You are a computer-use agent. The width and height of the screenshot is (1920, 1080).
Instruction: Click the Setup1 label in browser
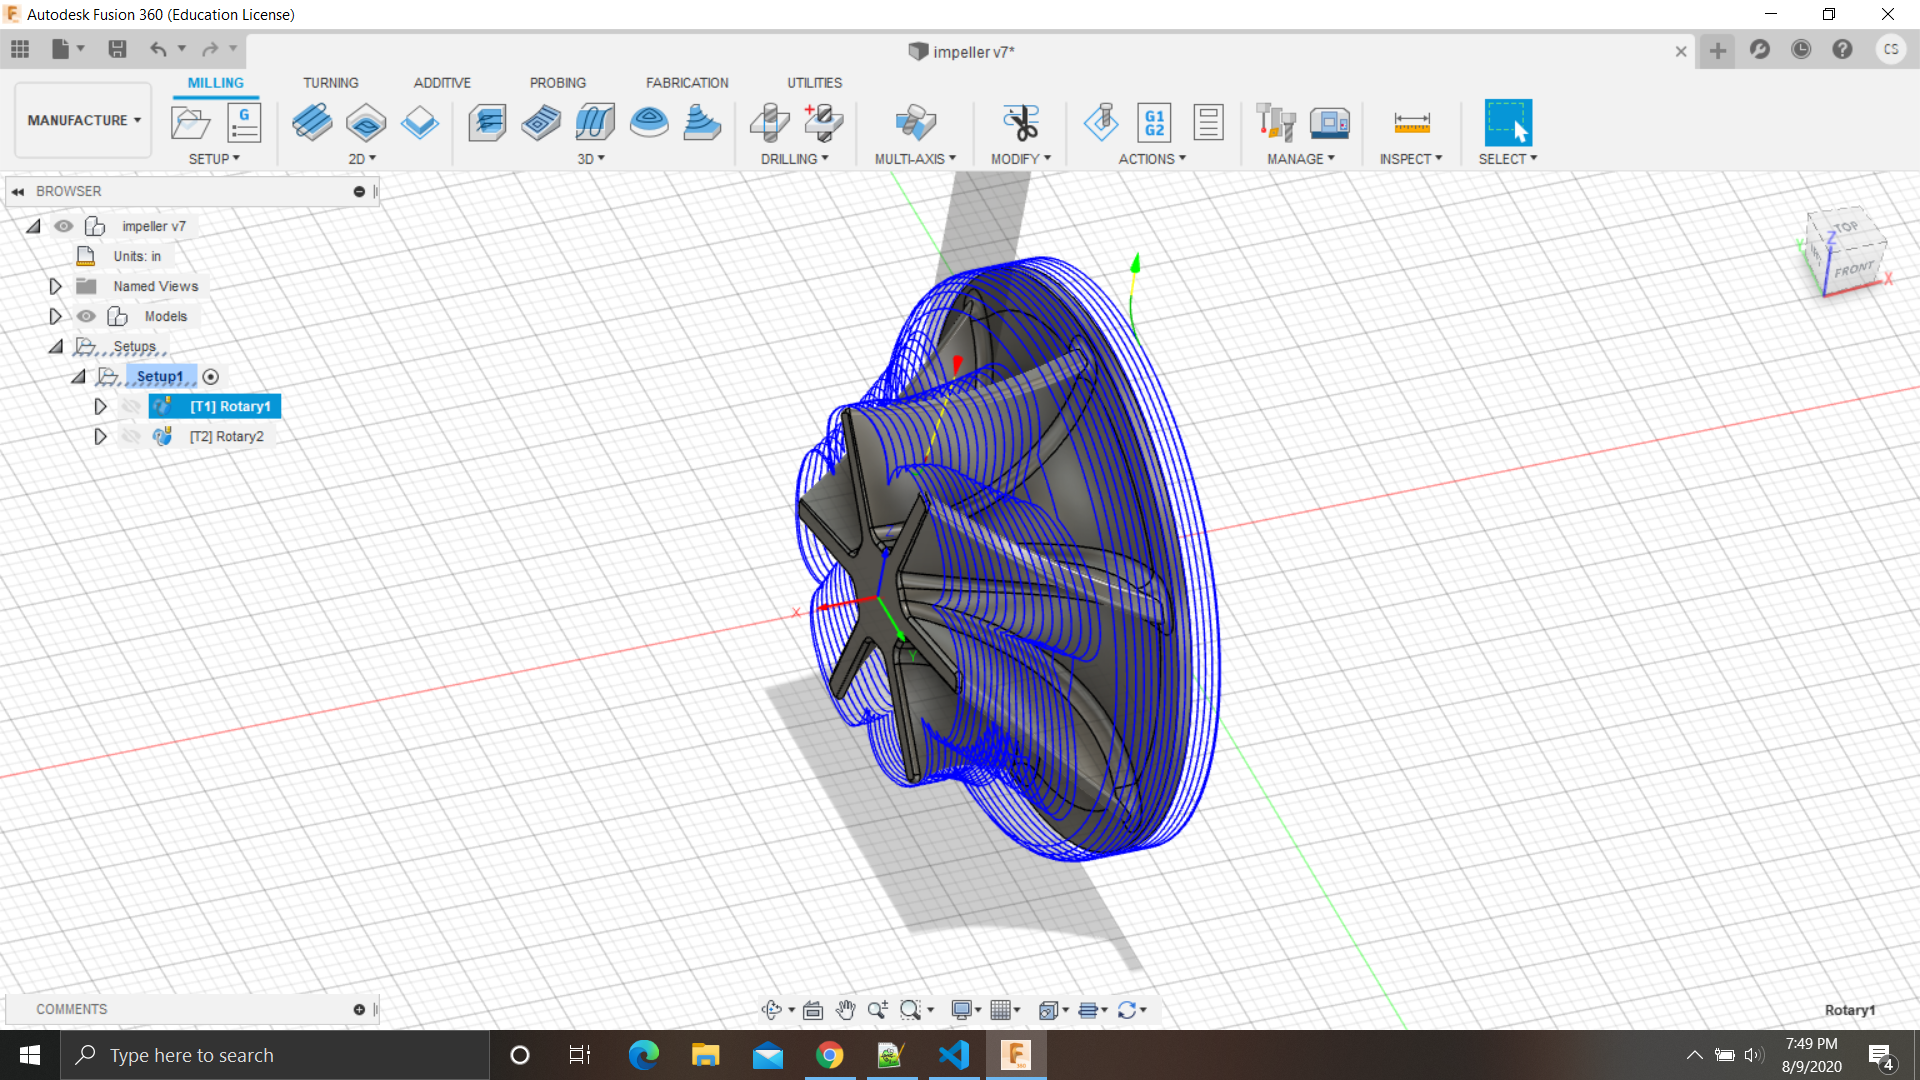point(157,376)
